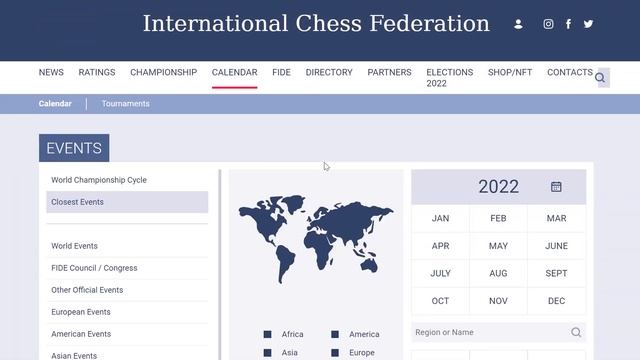Select the Europe legend square

(335, 353)
